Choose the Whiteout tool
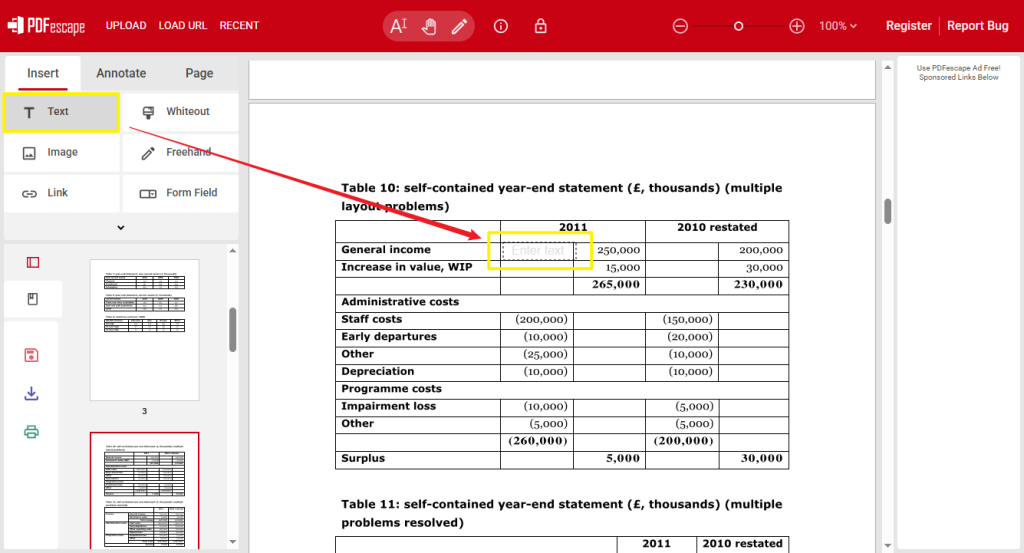This screenshot has width=1024, height=553. [180, 112]
